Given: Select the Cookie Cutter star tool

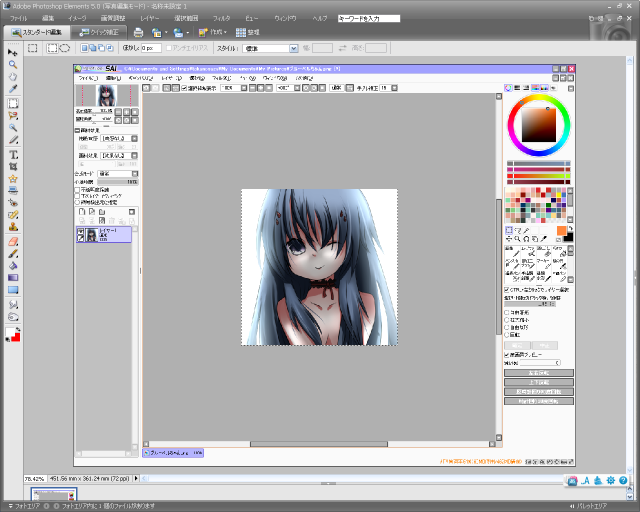Looking at the screenshot, I should pyautogui.click(x=13, y=179).
